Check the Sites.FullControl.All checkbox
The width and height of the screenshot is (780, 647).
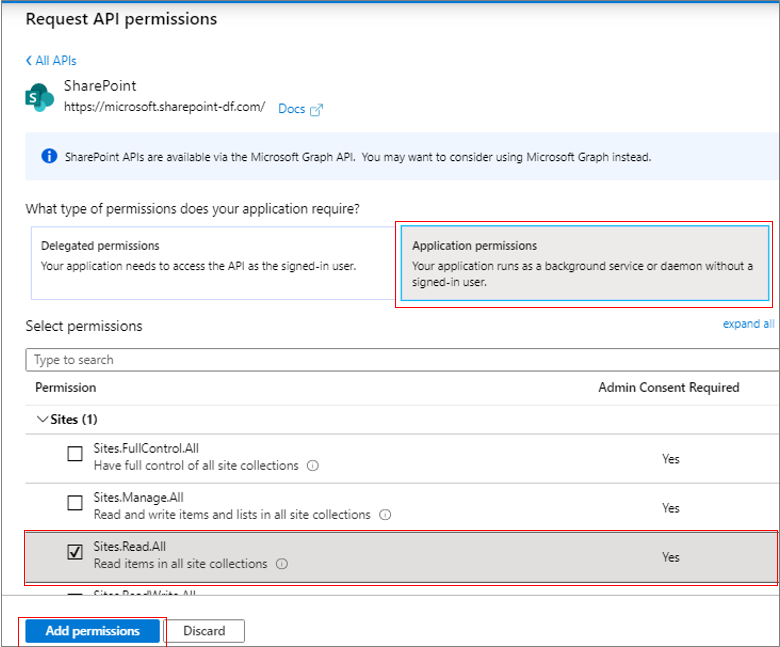point(75,453)
